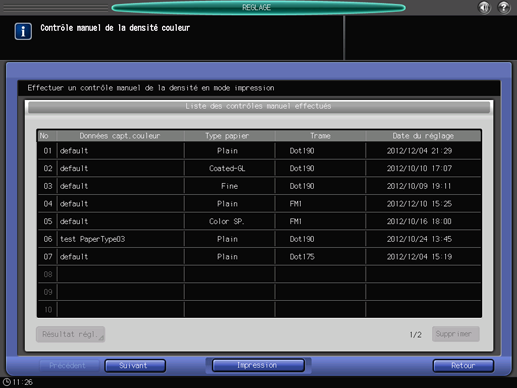The image size is (517, 388).
Task: Select empty row number 10
Action: click(259, 310)
